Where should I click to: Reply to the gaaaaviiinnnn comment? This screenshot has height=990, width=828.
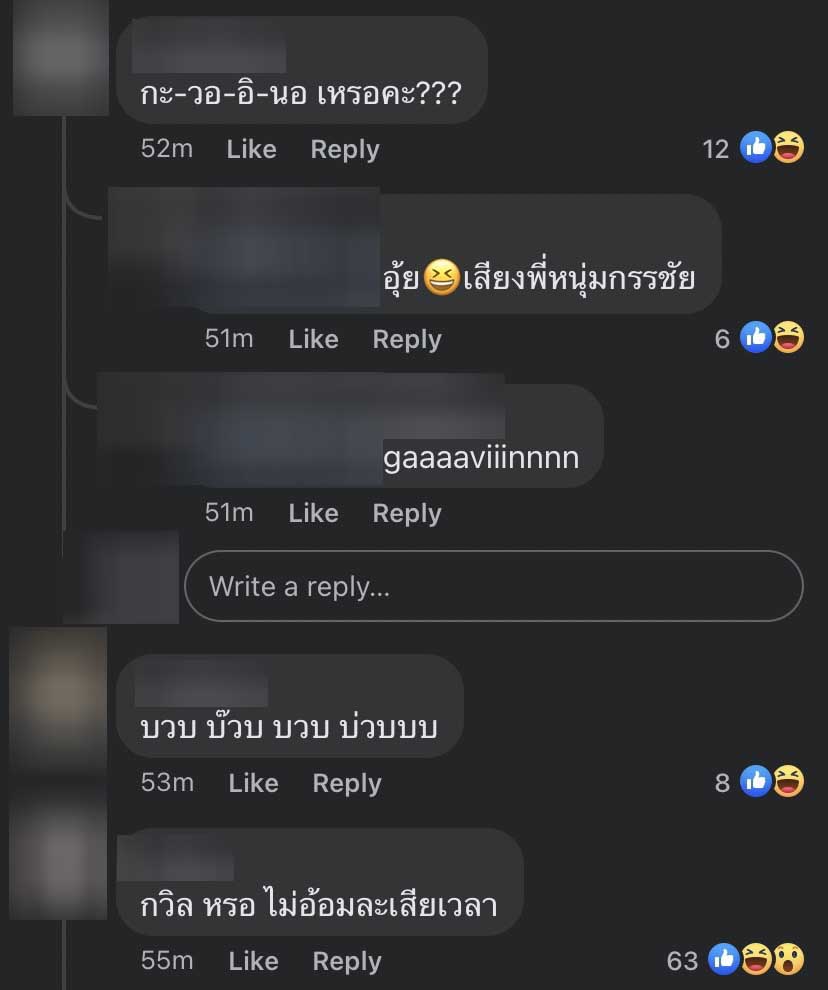point(407,514)
